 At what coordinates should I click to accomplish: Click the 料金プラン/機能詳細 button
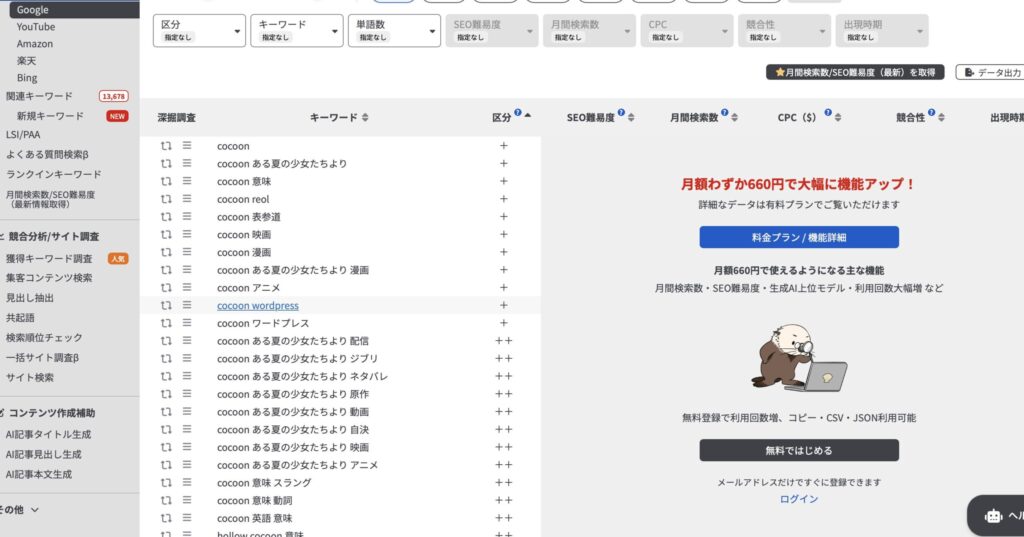point(799,237)
